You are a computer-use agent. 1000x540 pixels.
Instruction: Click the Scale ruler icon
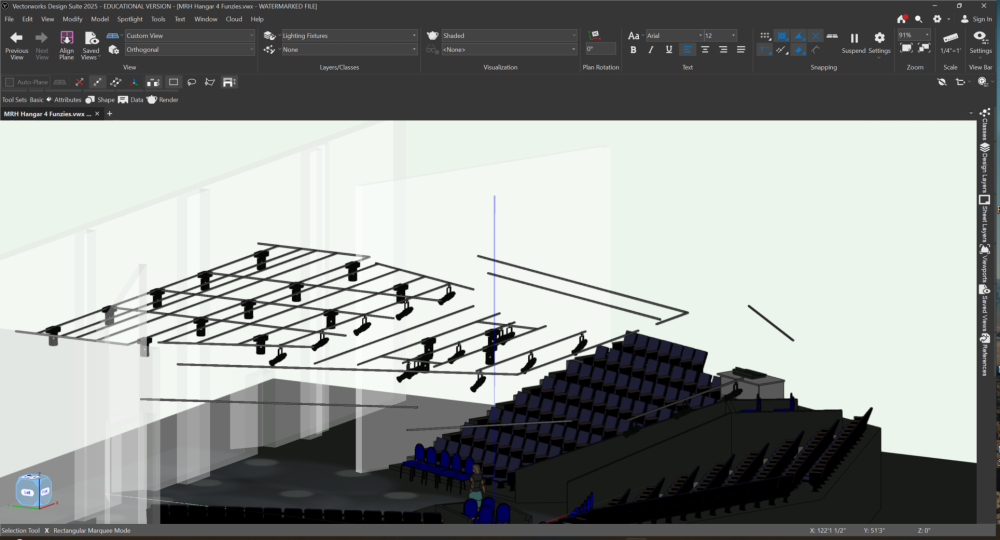(950, 37)
